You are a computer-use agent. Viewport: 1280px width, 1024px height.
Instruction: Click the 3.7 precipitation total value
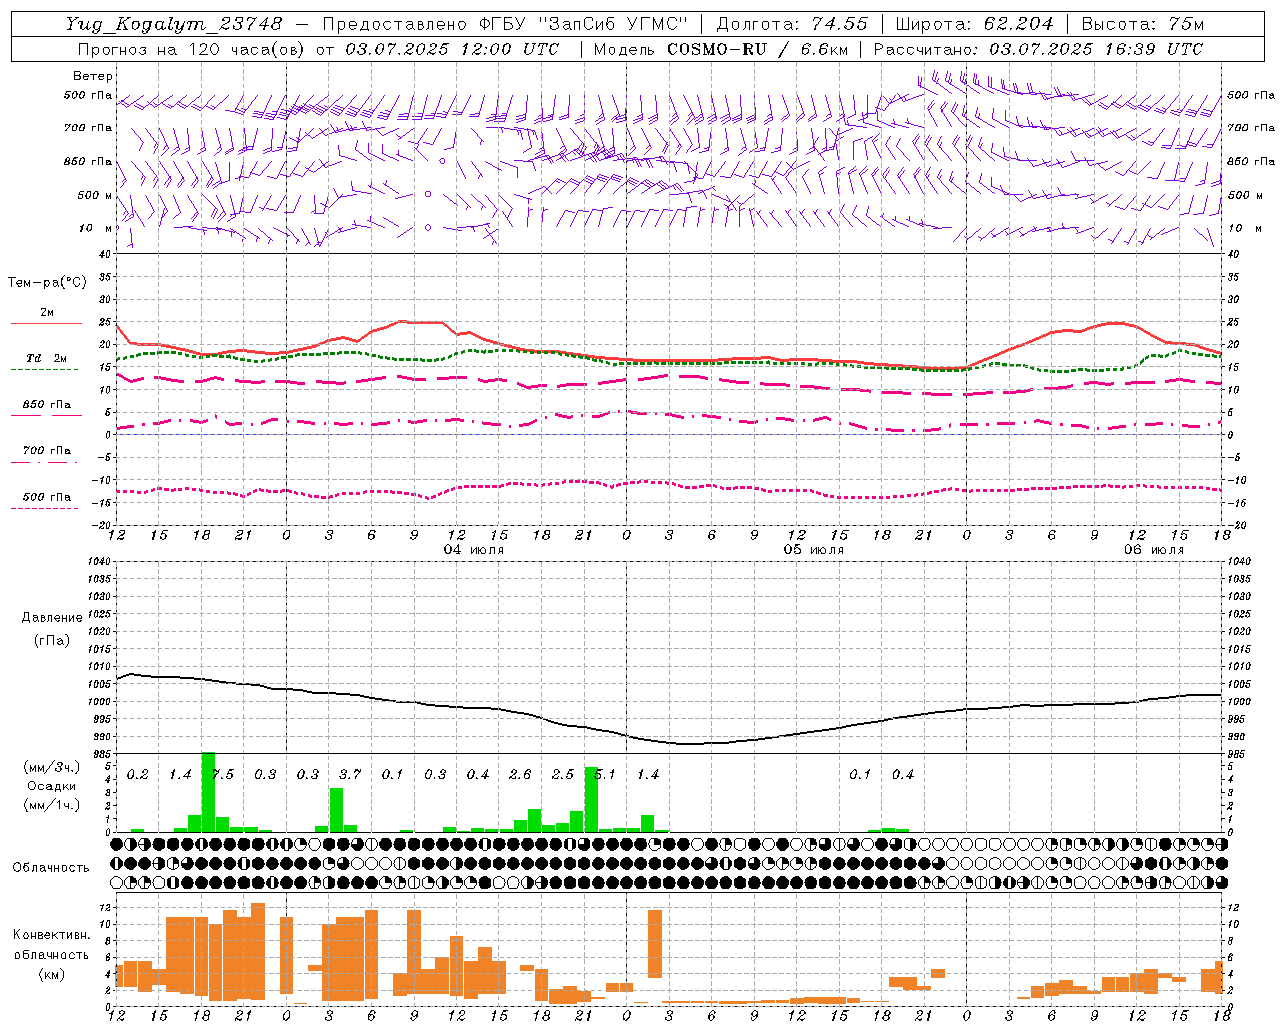(350, 775)
